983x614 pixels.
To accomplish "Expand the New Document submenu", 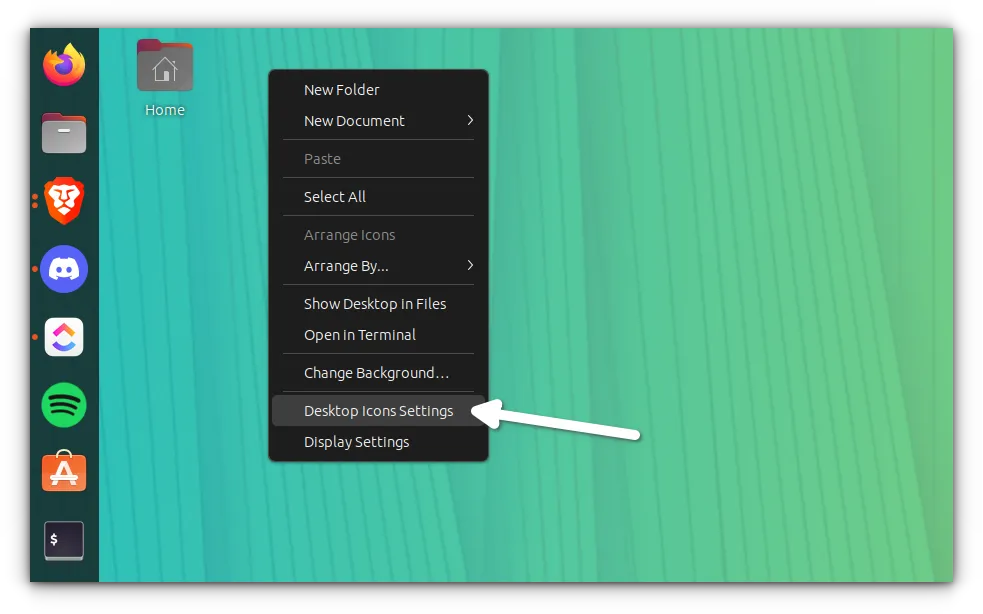I will click(x=354, y=120).
